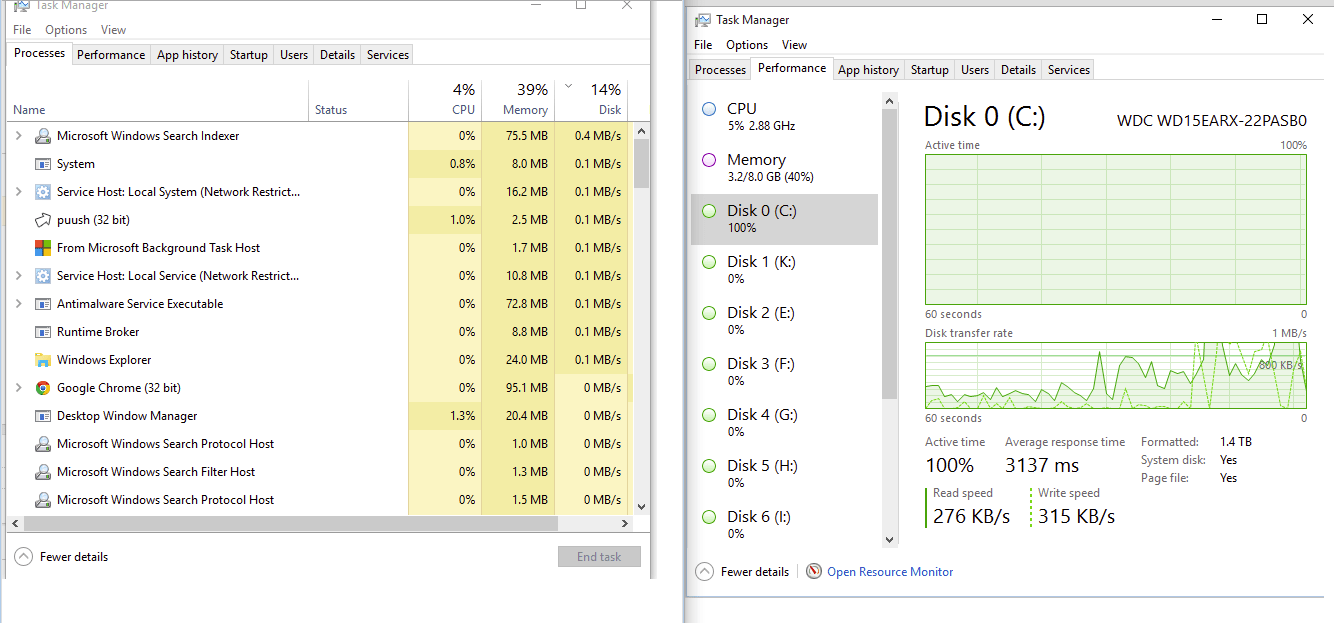The height and width of the screenshot is (623, 1334).
Task: Click the Microsoft Windows Search Indexer process icon
Action: click(43, 136)
